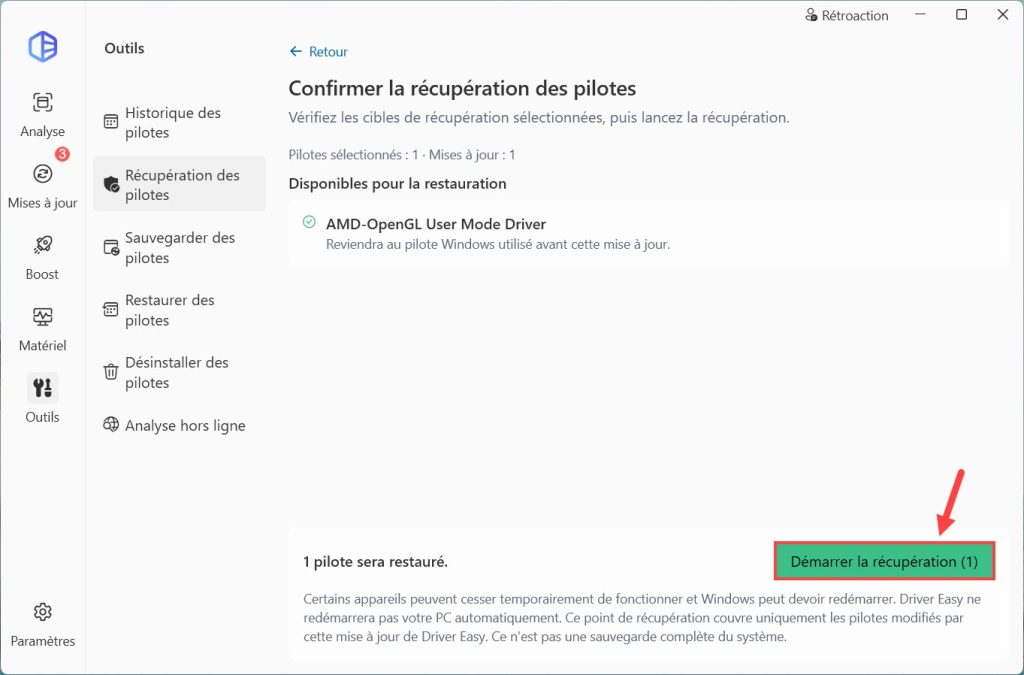Open Désinstaller des pilotes menu item
Image resolution: width=1024 pixels, height=675 pixels.
point(179,372)
